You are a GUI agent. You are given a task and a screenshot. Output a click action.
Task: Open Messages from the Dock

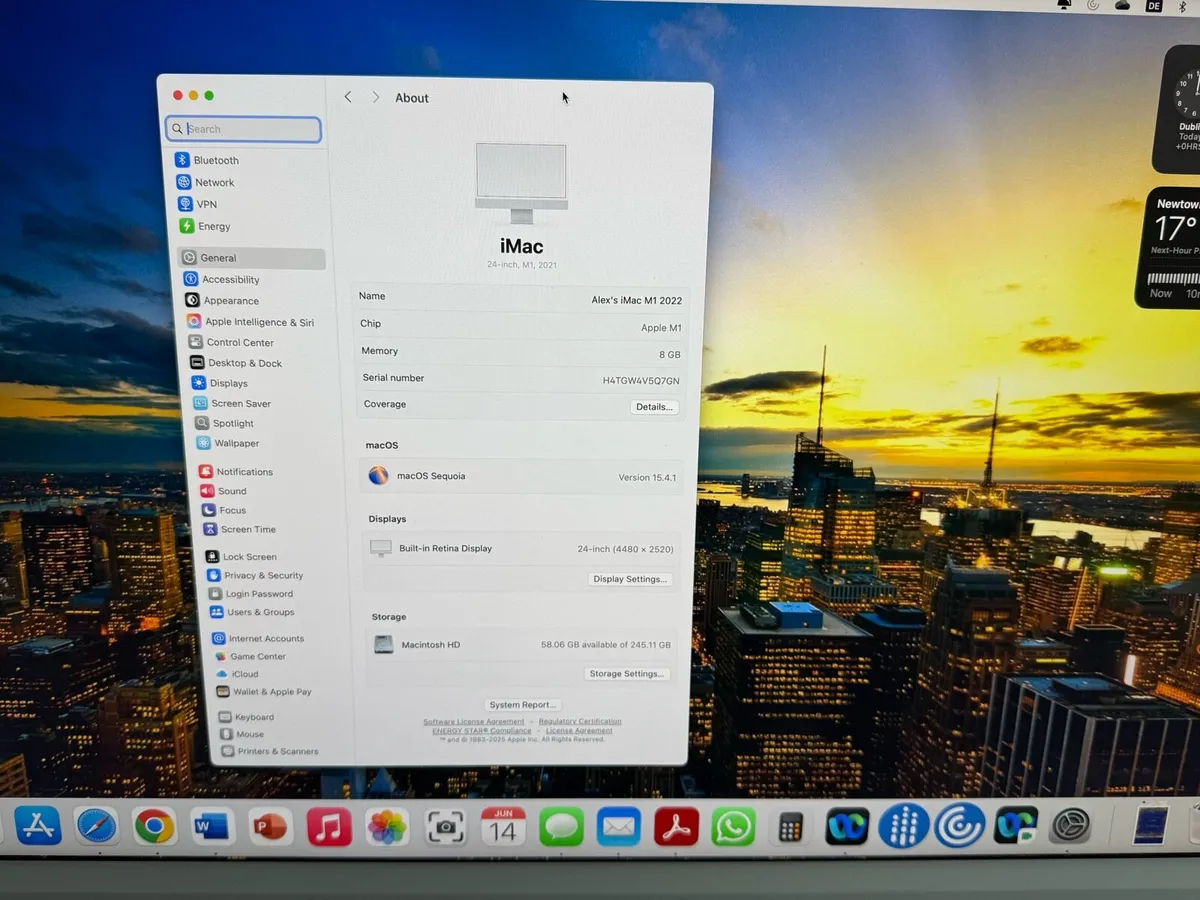pyautogui.click(x=561, y=827)
